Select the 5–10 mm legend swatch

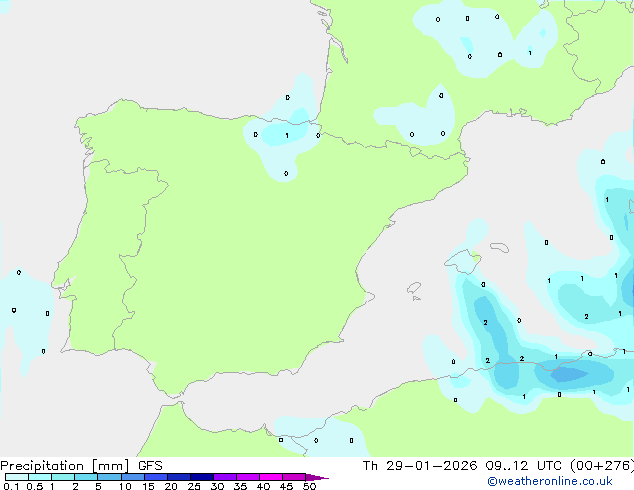click(109, 477)
